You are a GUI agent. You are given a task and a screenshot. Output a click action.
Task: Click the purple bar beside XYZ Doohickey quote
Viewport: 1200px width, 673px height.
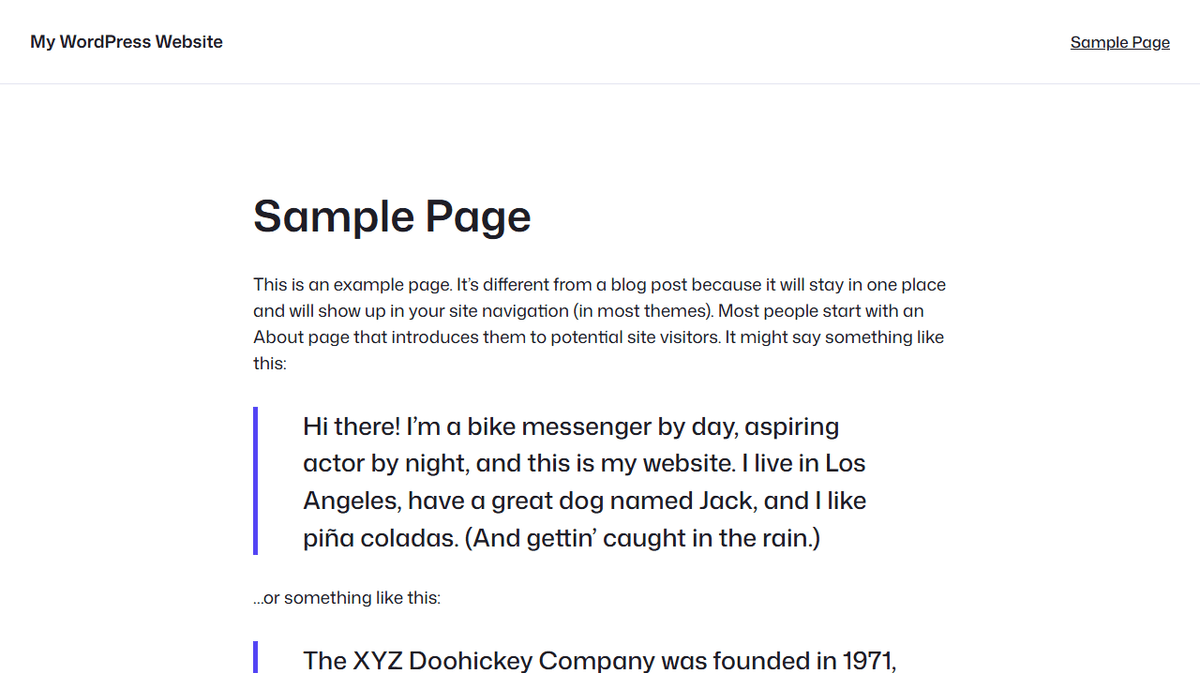click(x=256, y=657)
